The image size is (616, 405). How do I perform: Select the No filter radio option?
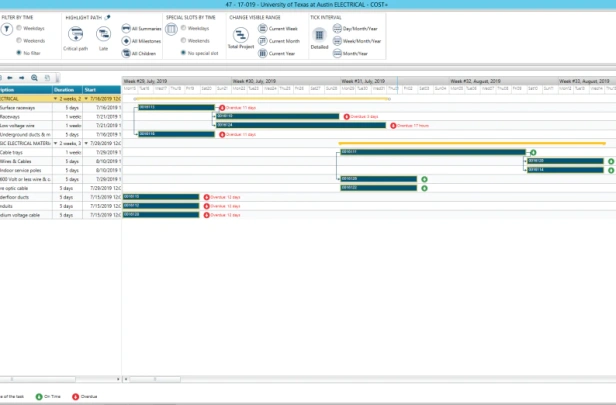[x=19, y=53]
